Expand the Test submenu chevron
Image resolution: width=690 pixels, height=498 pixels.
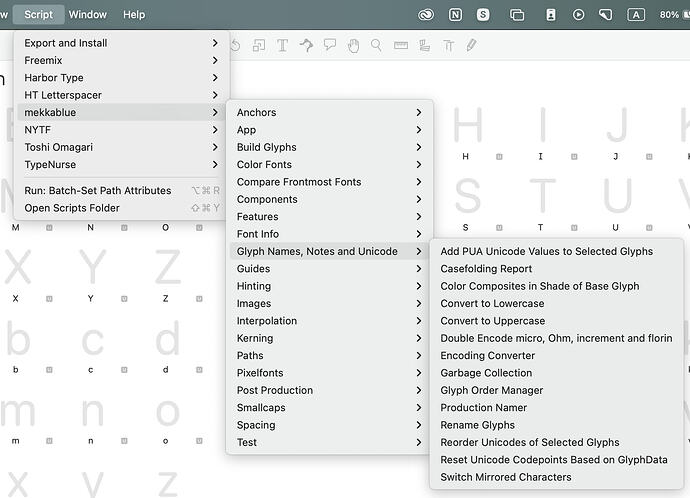coord(418,443)
